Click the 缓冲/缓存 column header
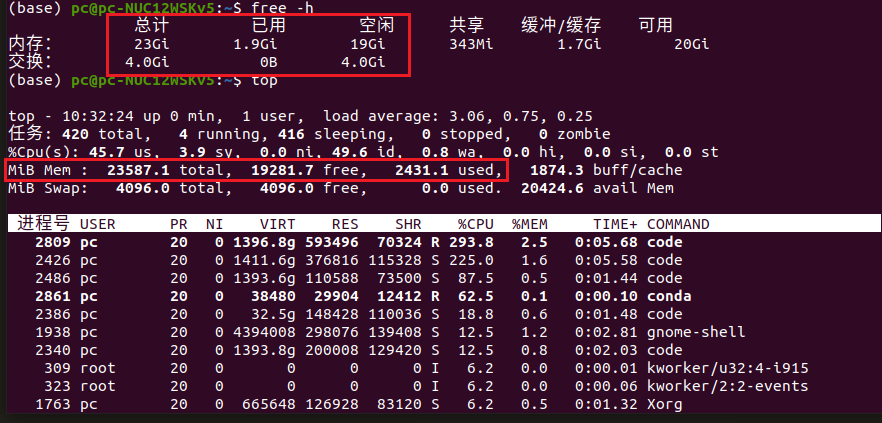882x423 pixels. pyautogui.click(x=561, y=25)
